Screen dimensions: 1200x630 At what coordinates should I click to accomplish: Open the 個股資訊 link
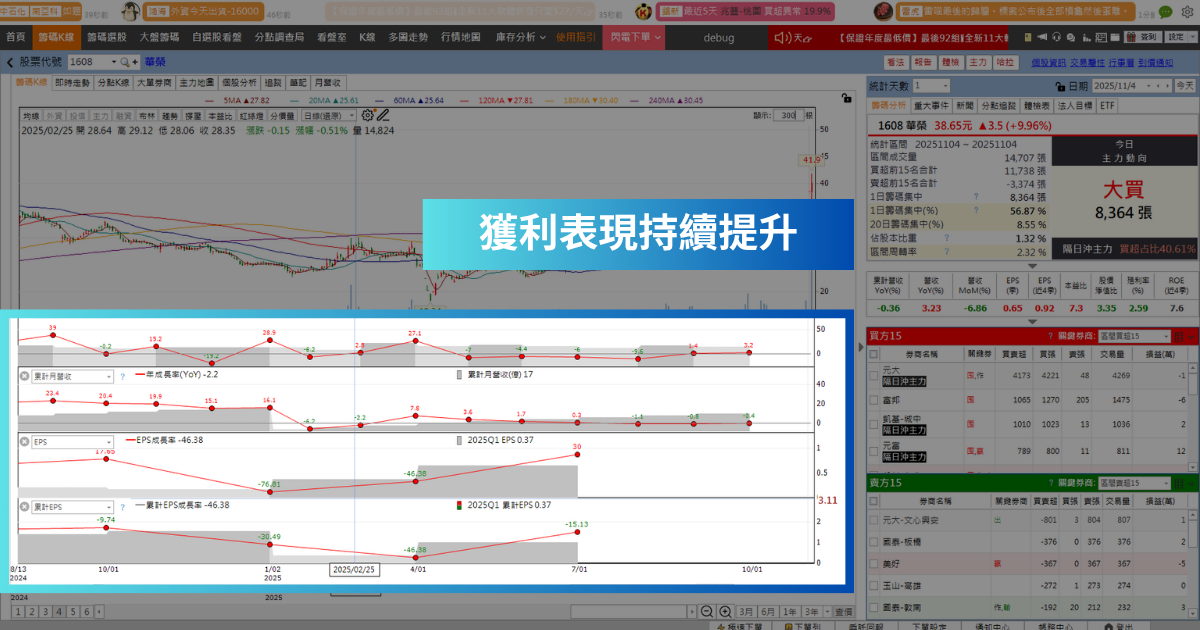pyautogui.click(x=1047, y=62)
